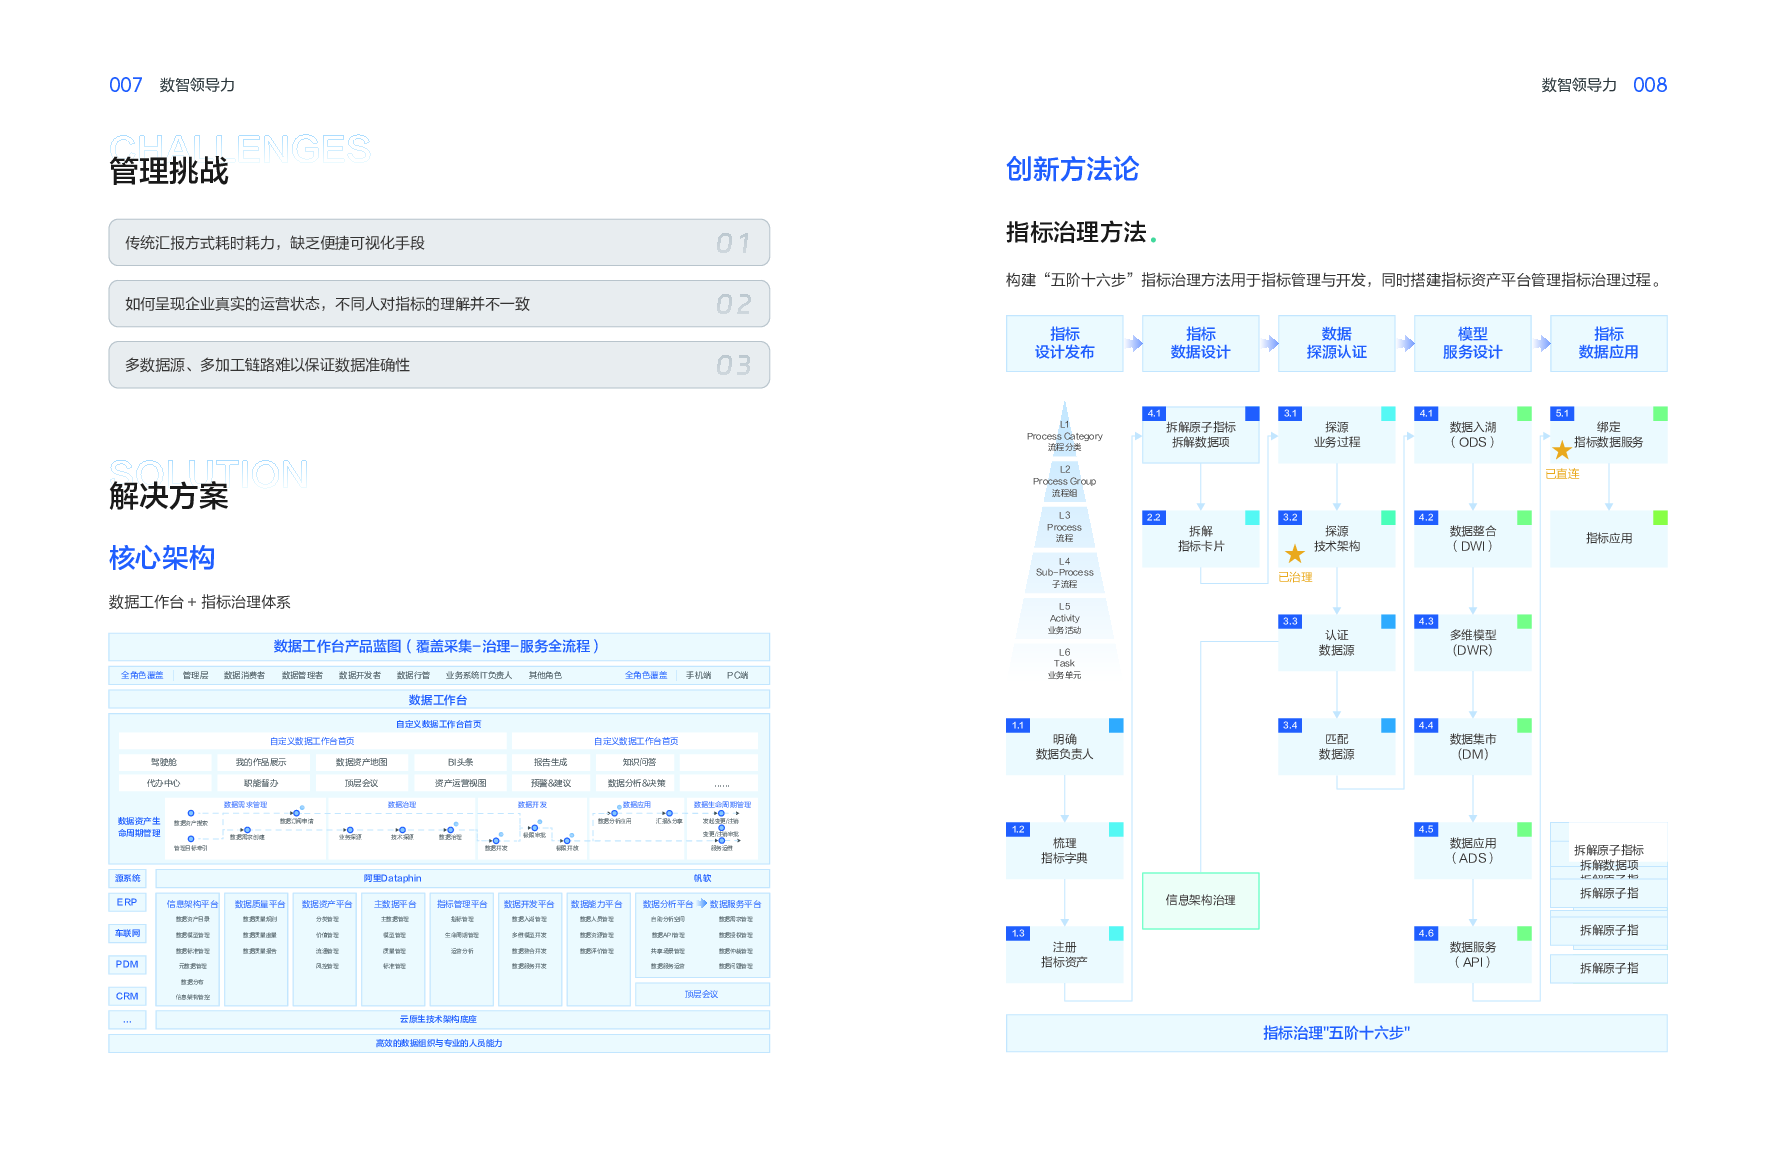Click the 绑定指标数据服务 step box
This screenshot has height=1162, width=1776.
1609,435
